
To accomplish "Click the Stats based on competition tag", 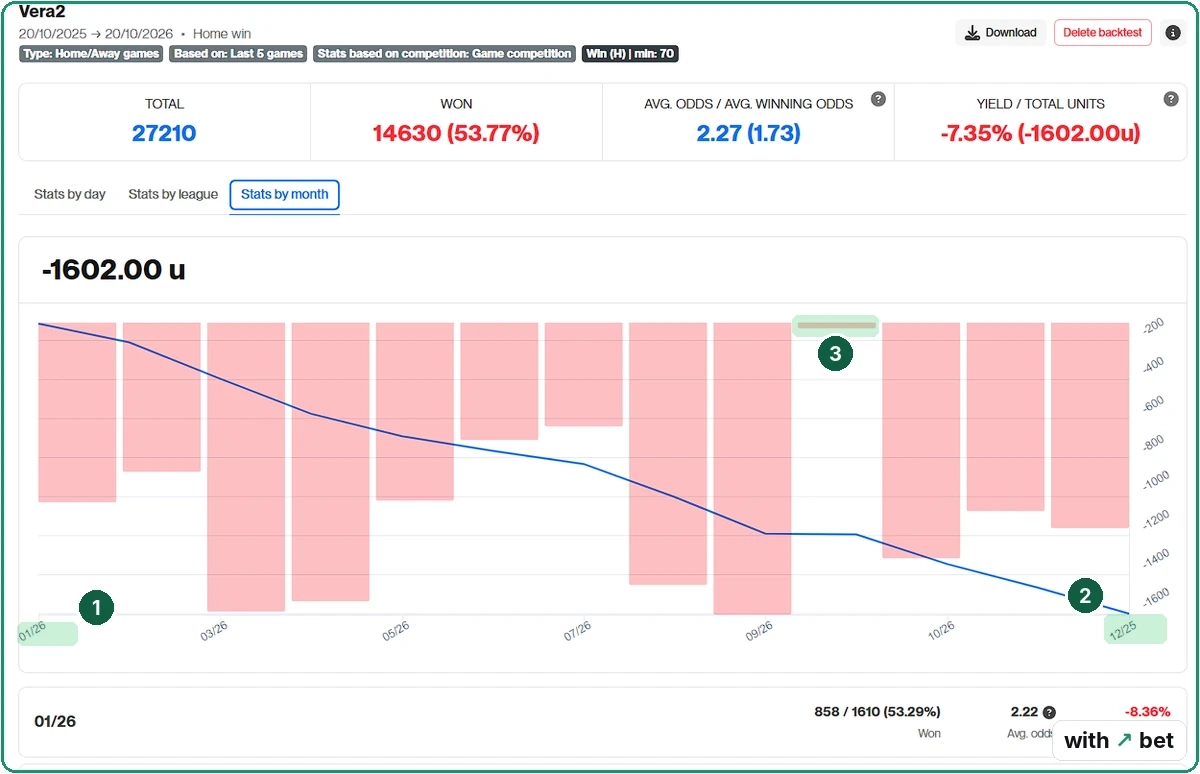I will (x=445, y=54).
